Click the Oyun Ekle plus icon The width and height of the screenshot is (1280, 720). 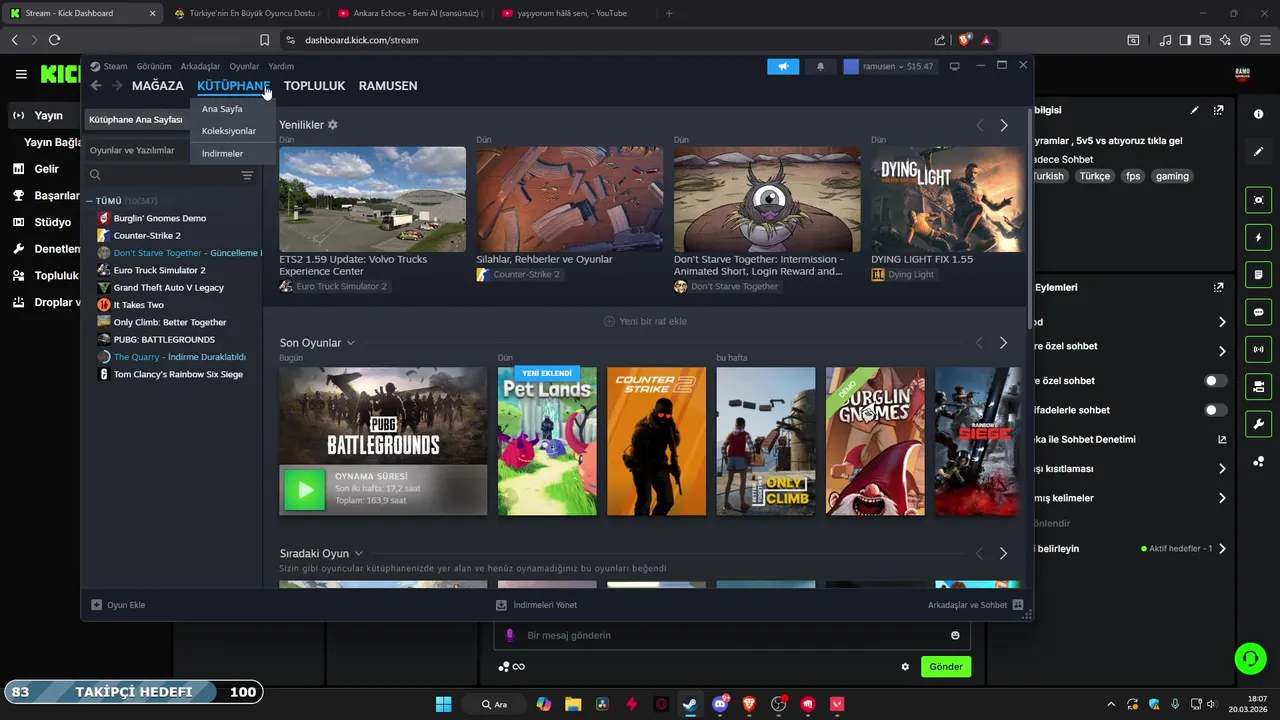point(96,605)
